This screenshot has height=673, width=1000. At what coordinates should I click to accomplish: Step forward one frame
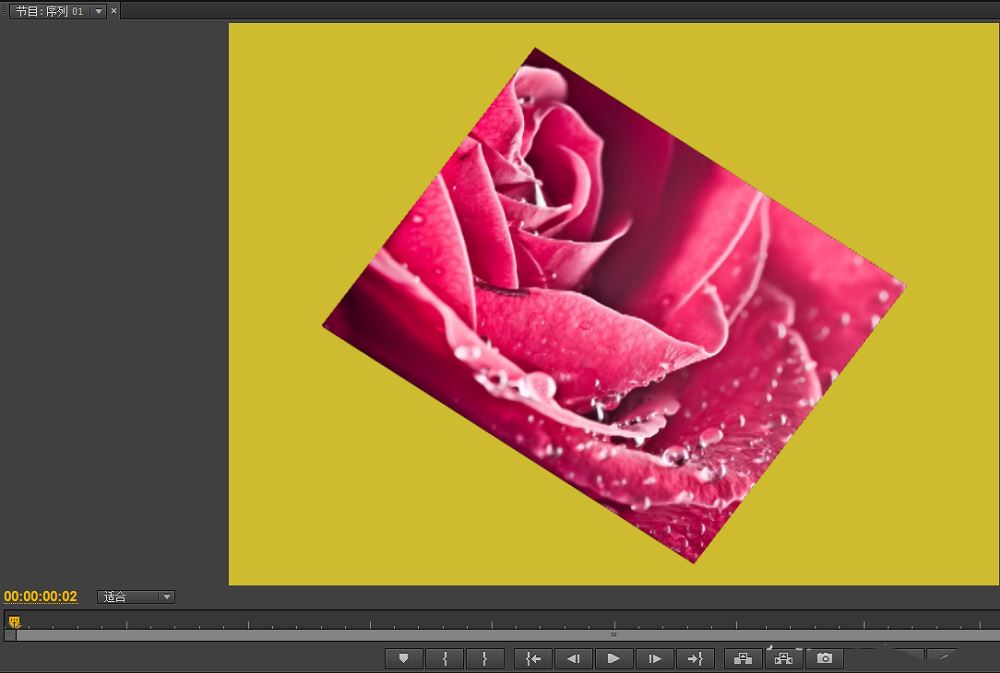tap(655, 658)
